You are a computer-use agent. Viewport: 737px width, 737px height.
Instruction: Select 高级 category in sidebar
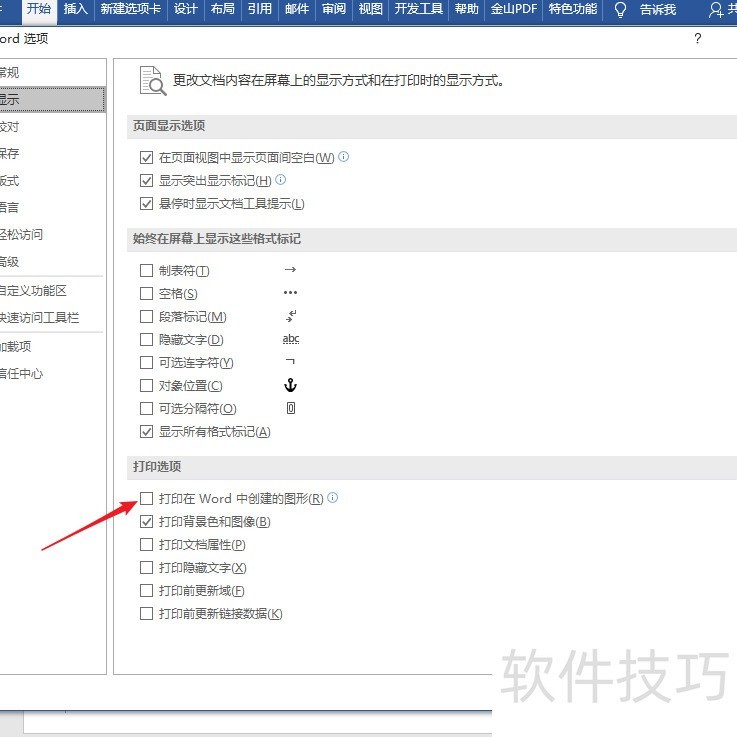click(x=52, y=261)
